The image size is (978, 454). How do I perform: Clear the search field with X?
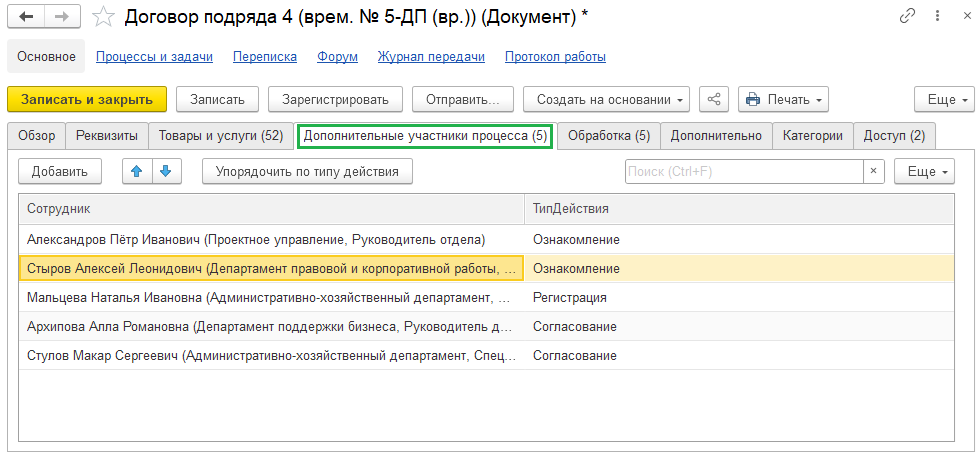(x=874, y=171)
